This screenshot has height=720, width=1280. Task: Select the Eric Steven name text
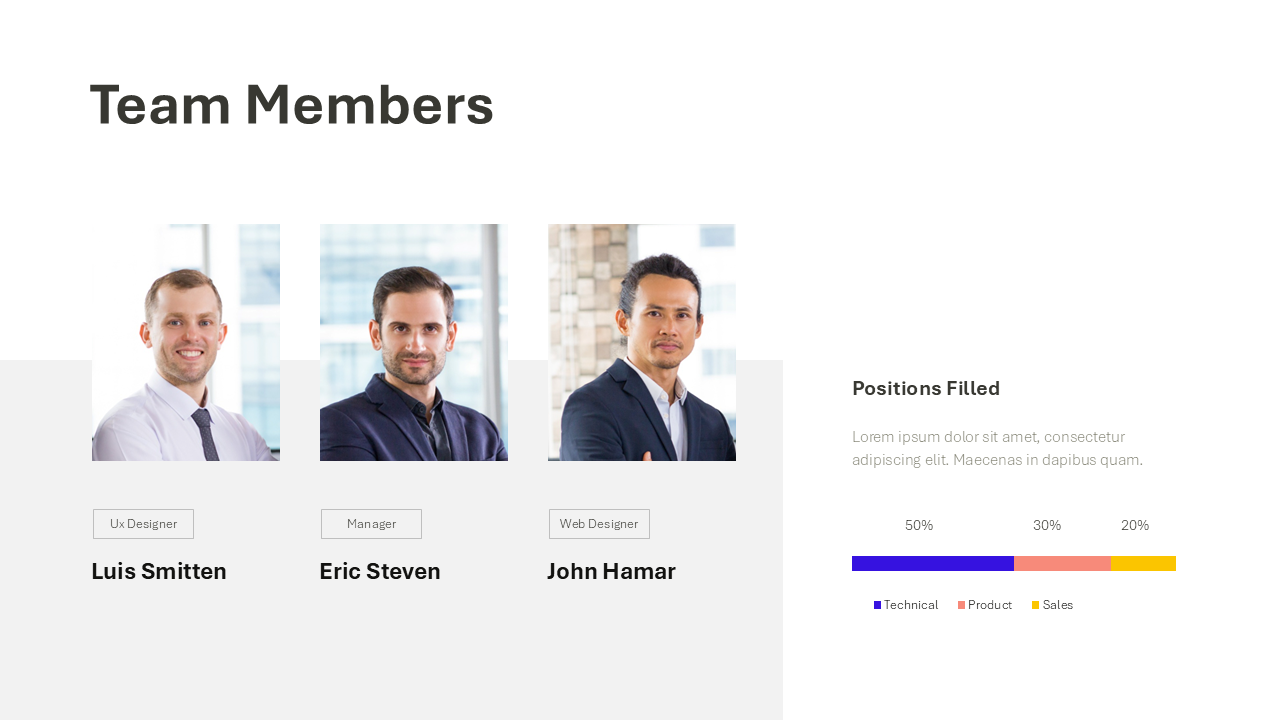(380, 571)
